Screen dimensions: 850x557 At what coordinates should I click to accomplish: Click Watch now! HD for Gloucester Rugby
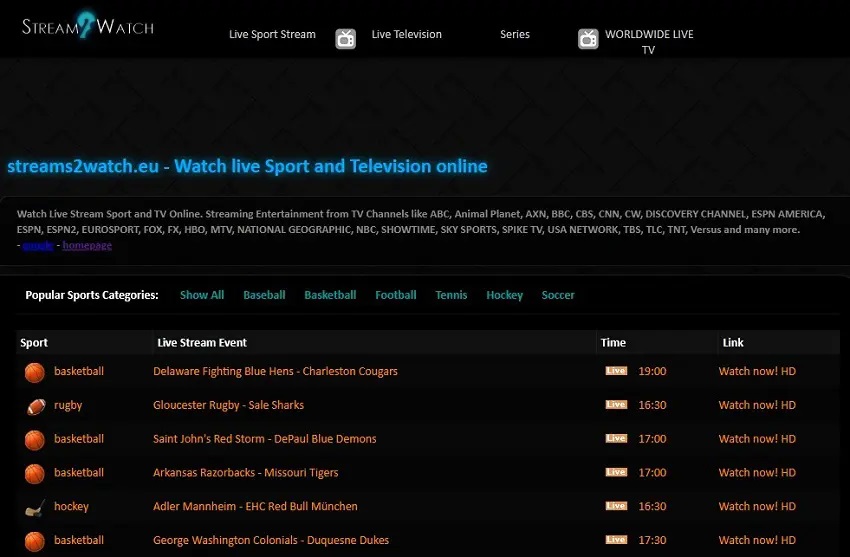click(x=757, y=405)
